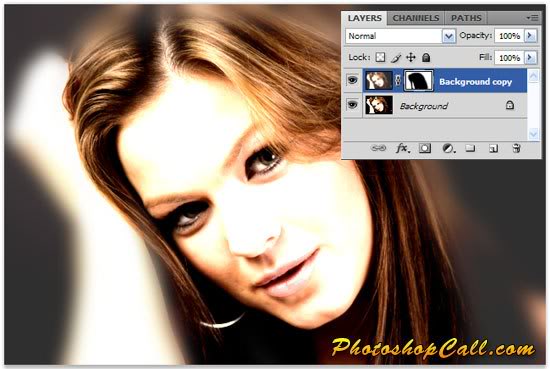
Task: Create a new layer
Action: (494, 149)
